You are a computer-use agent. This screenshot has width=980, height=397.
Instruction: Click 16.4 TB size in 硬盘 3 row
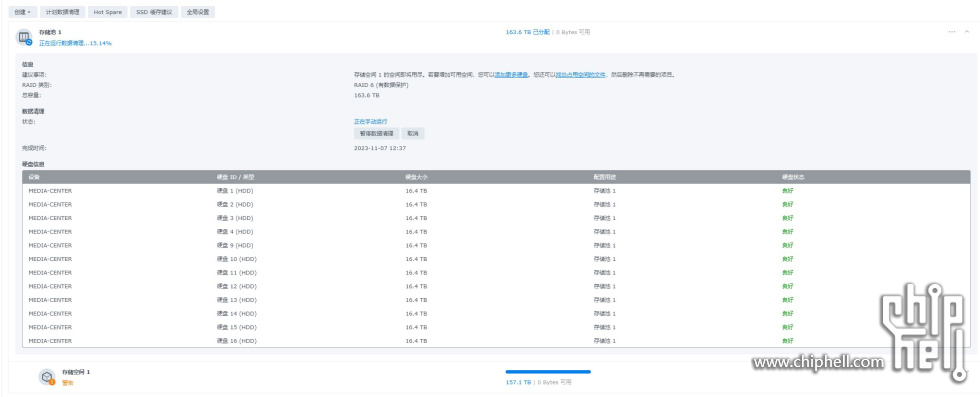point(416,218)
